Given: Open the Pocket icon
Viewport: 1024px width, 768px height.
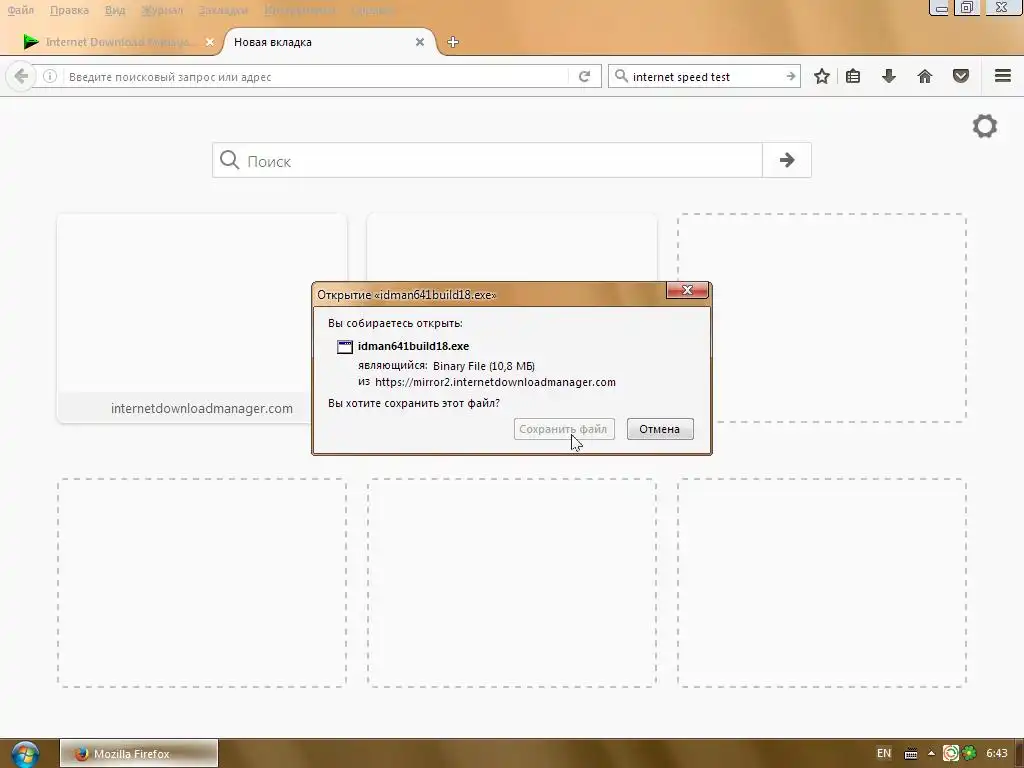Looking at the screenshot, I should point(961,76).
